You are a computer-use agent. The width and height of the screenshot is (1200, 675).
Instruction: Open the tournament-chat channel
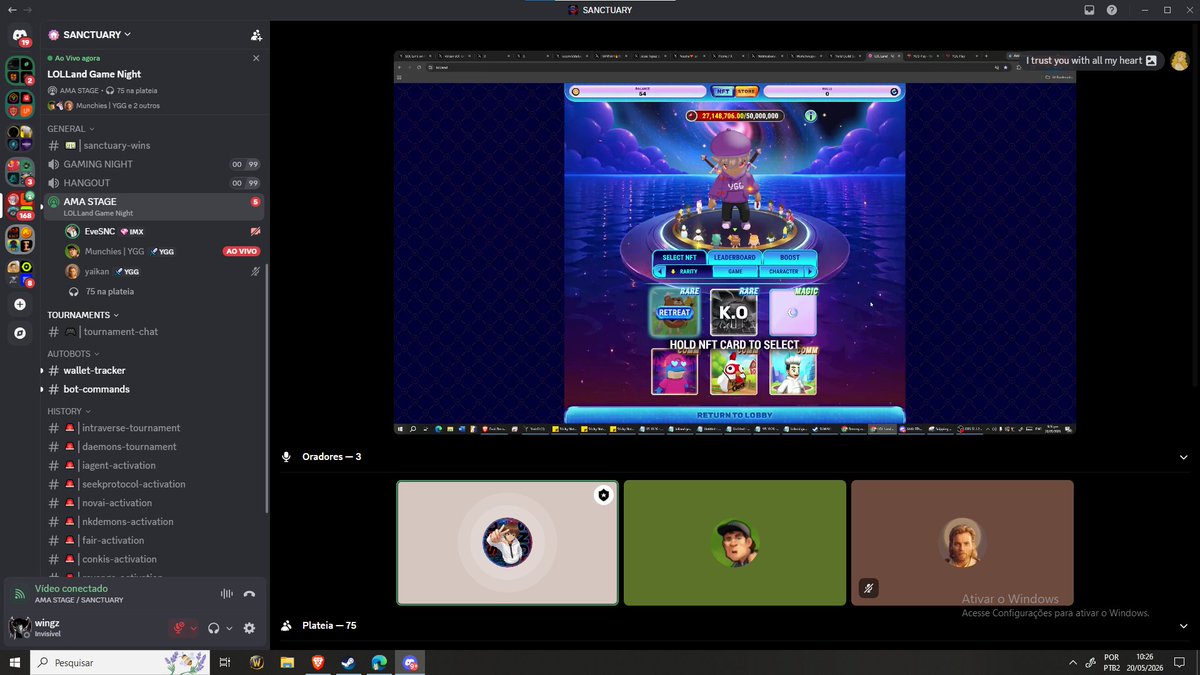click(154, 332)
